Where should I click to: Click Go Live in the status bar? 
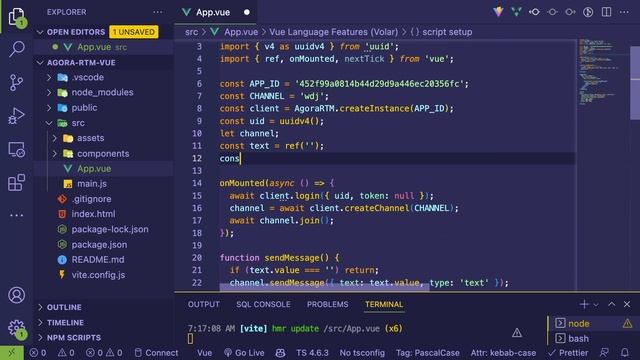click(x=244, y=353)
